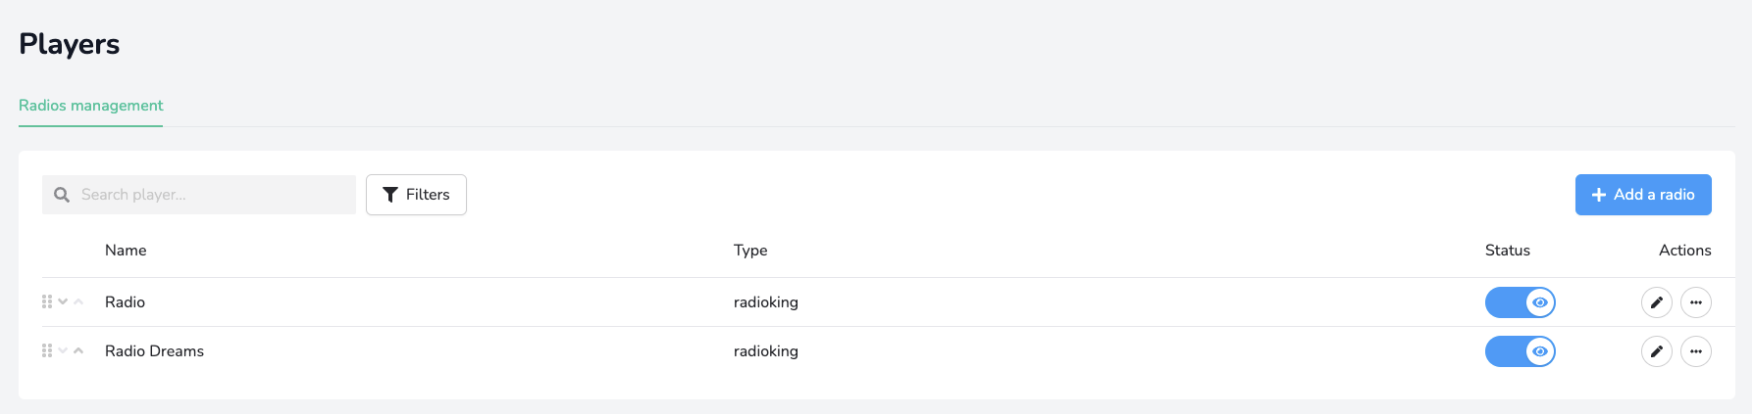1752x414 pixels.
Task: Click the pencil edit icon for Radio Dreams
Action: click(1656, 351)
